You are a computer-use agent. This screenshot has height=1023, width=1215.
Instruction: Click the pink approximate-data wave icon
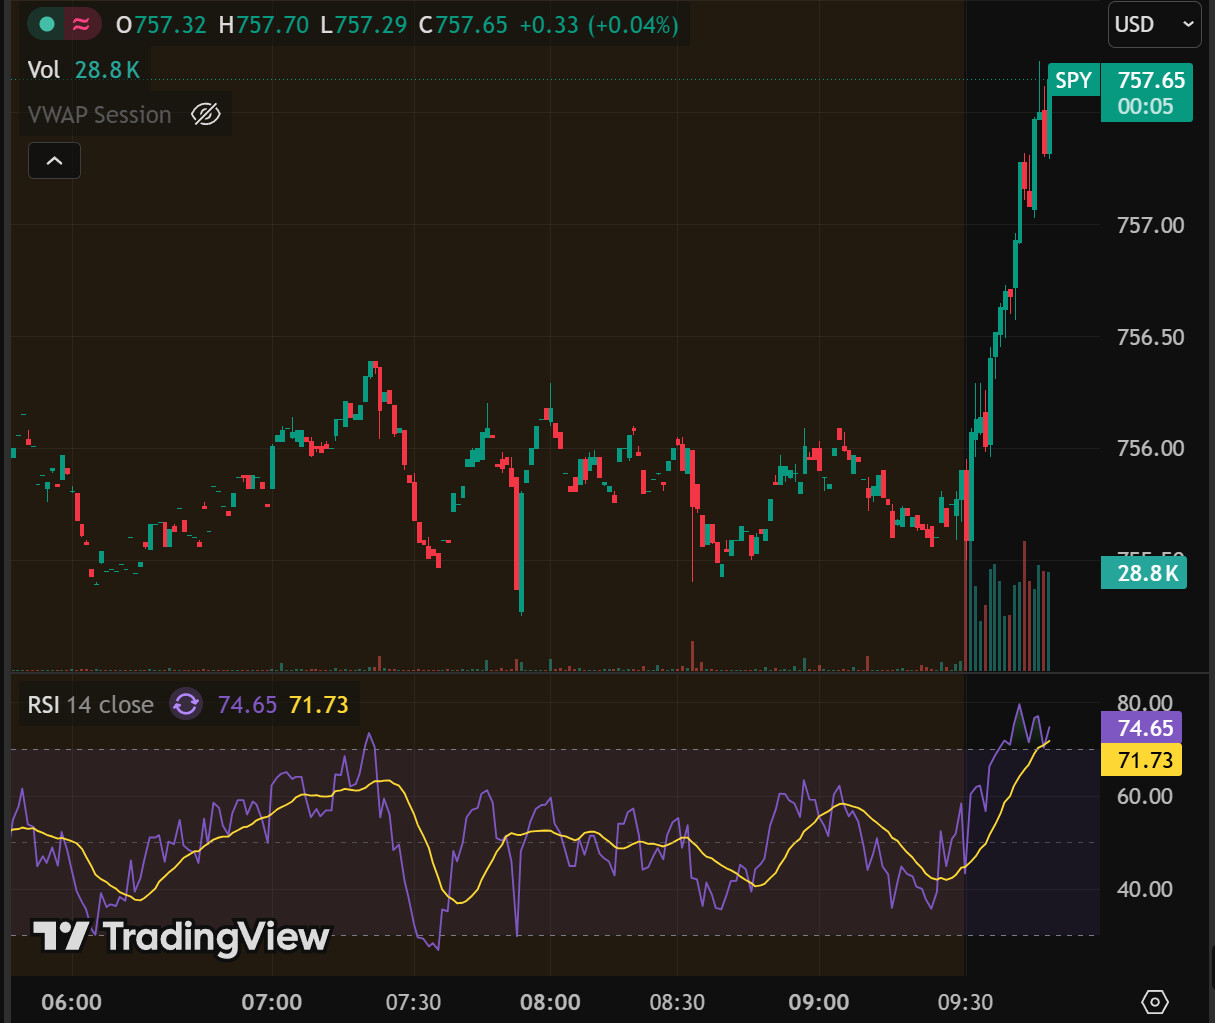[x=82, y=24]
